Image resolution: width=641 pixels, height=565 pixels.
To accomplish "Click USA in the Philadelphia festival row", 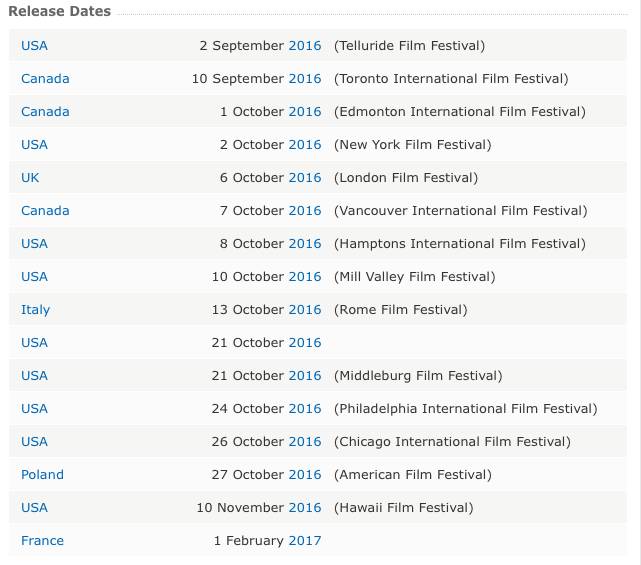I will tap(34, 409).
